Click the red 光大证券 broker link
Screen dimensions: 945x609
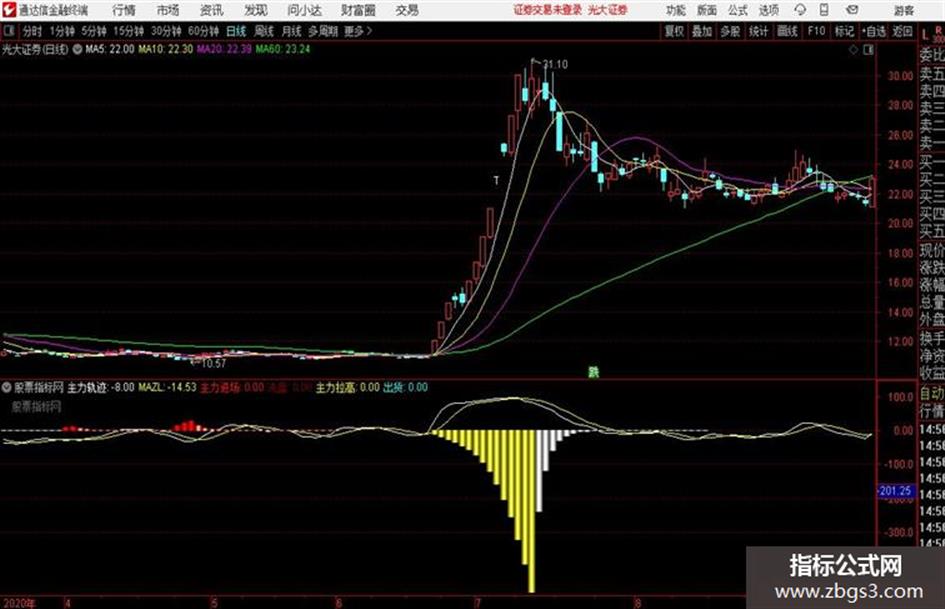[x=608, y=10]
